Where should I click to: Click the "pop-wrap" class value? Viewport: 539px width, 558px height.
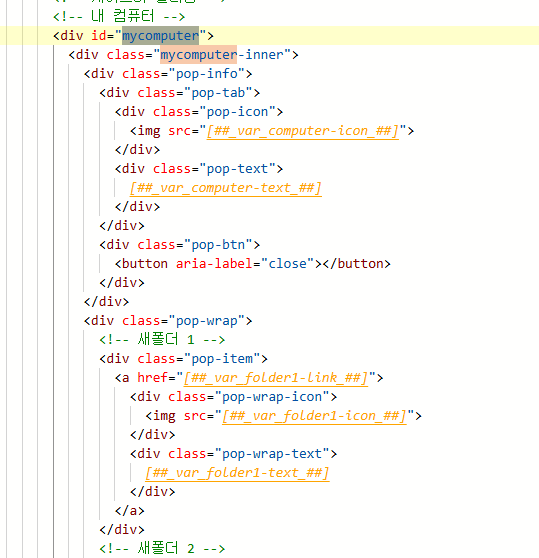(207, 321)
